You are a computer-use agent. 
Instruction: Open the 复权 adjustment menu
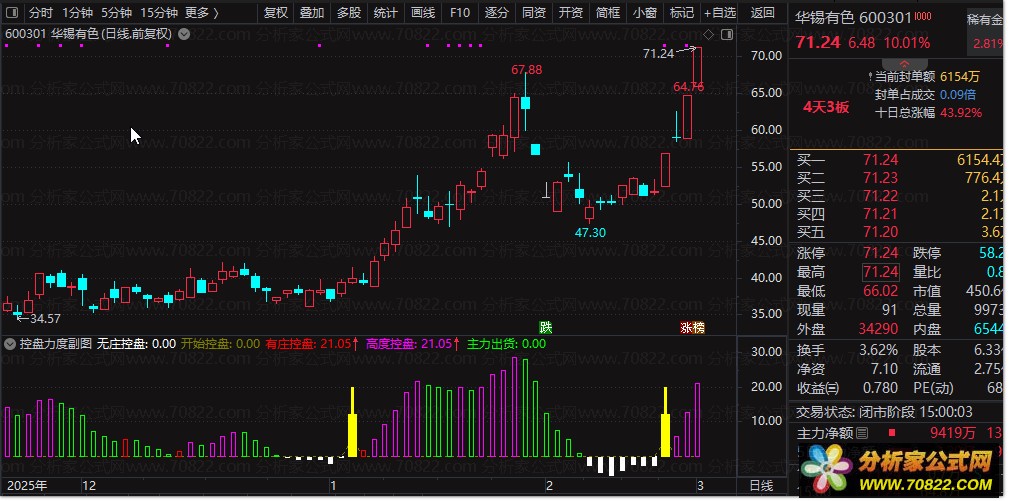[275, 12]
